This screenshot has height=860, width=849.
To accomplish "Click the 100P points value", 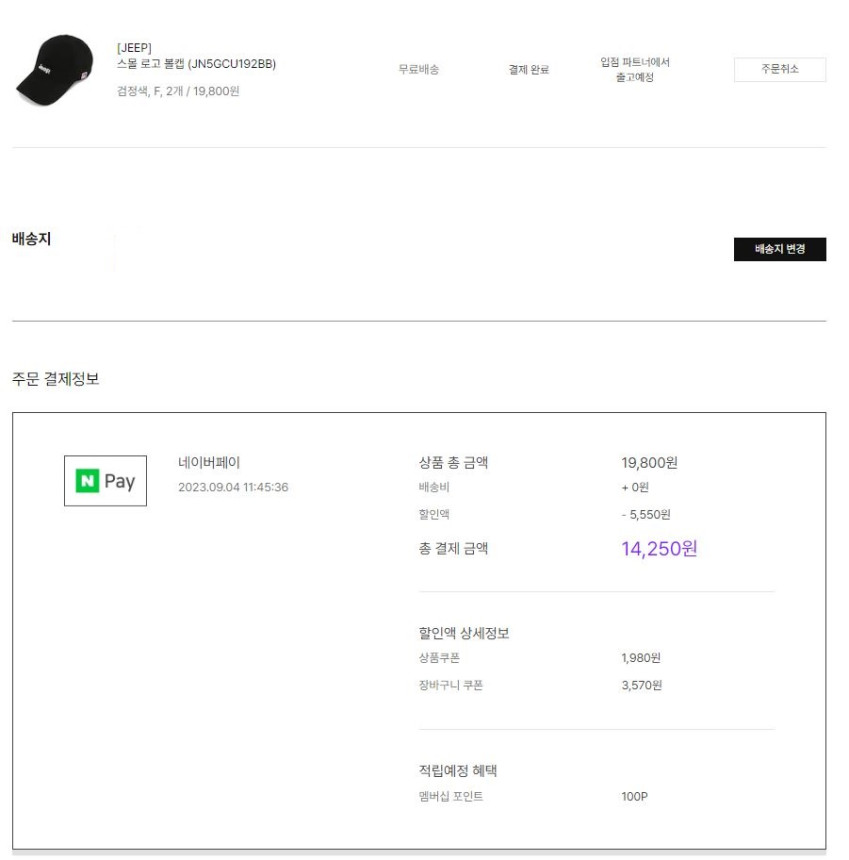I will click(635, 797).
